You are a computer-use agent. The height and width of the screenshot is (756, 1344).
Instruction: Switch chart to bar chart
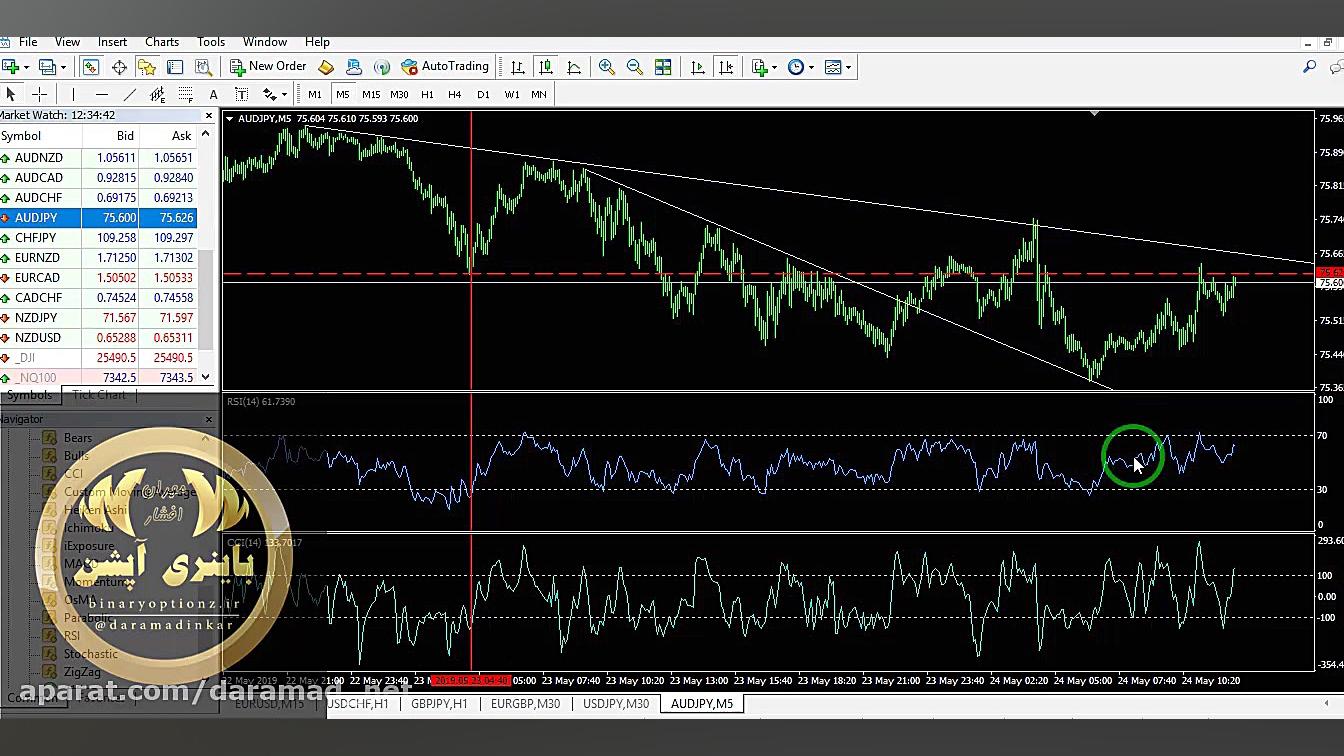(517, 67)
